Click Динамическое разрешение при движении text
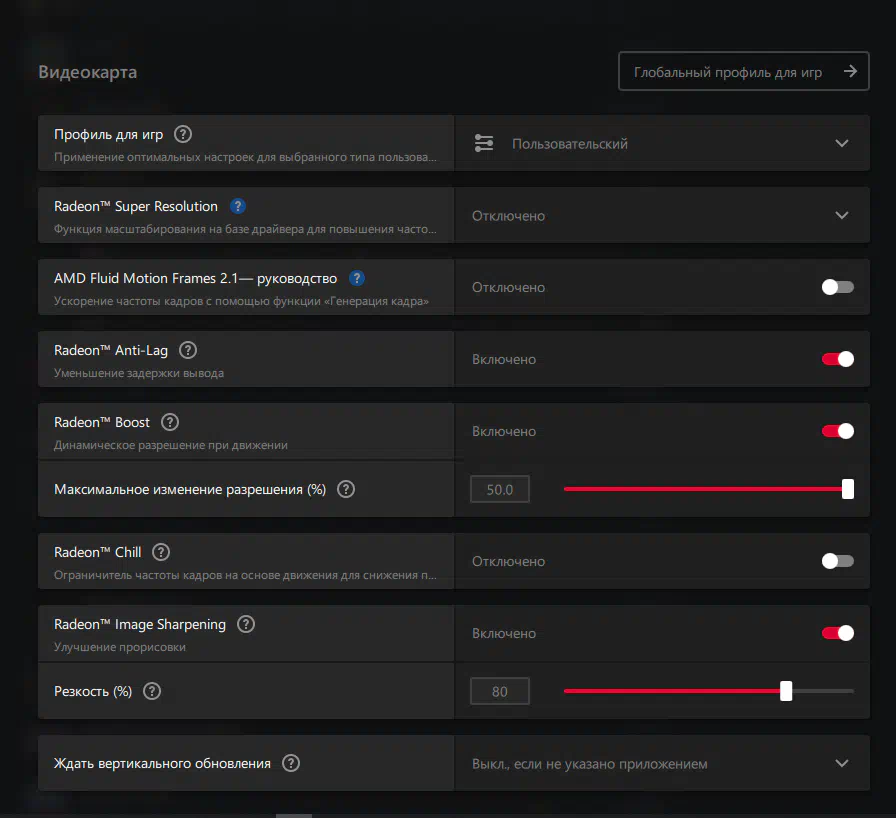896x818 pixels. [171, 445]
